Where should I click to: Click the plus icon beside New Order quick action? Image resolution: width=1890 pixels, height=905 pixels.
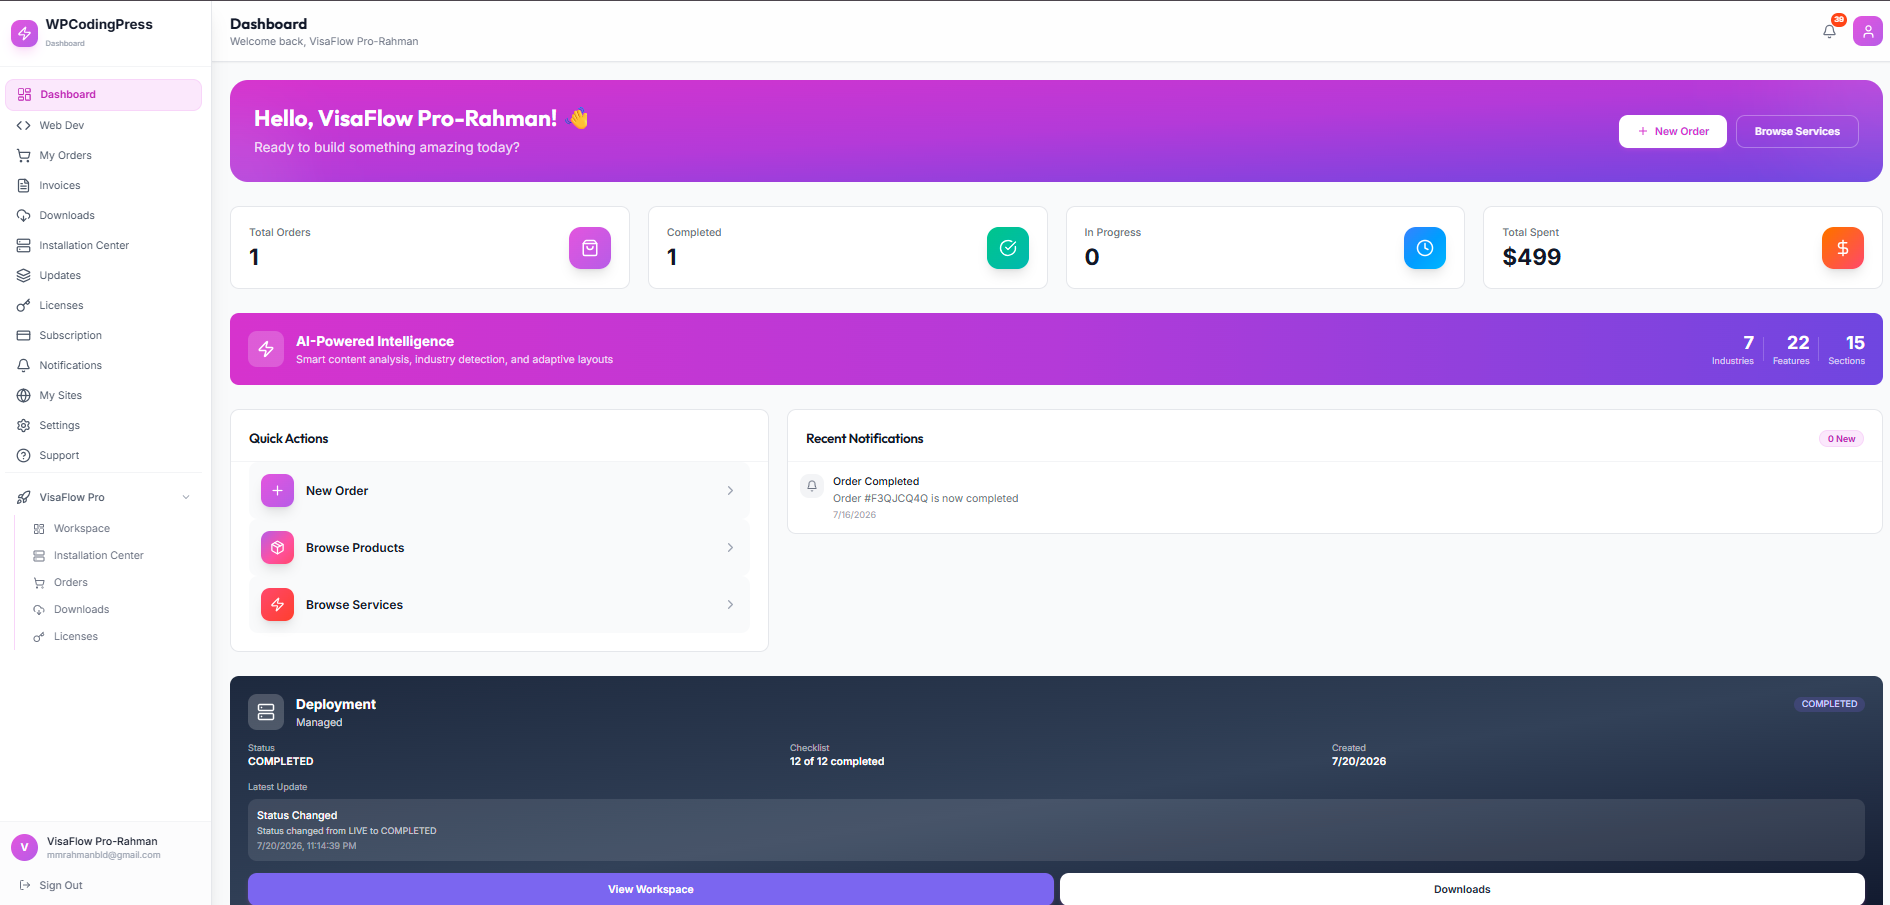[x=277, y=491]
